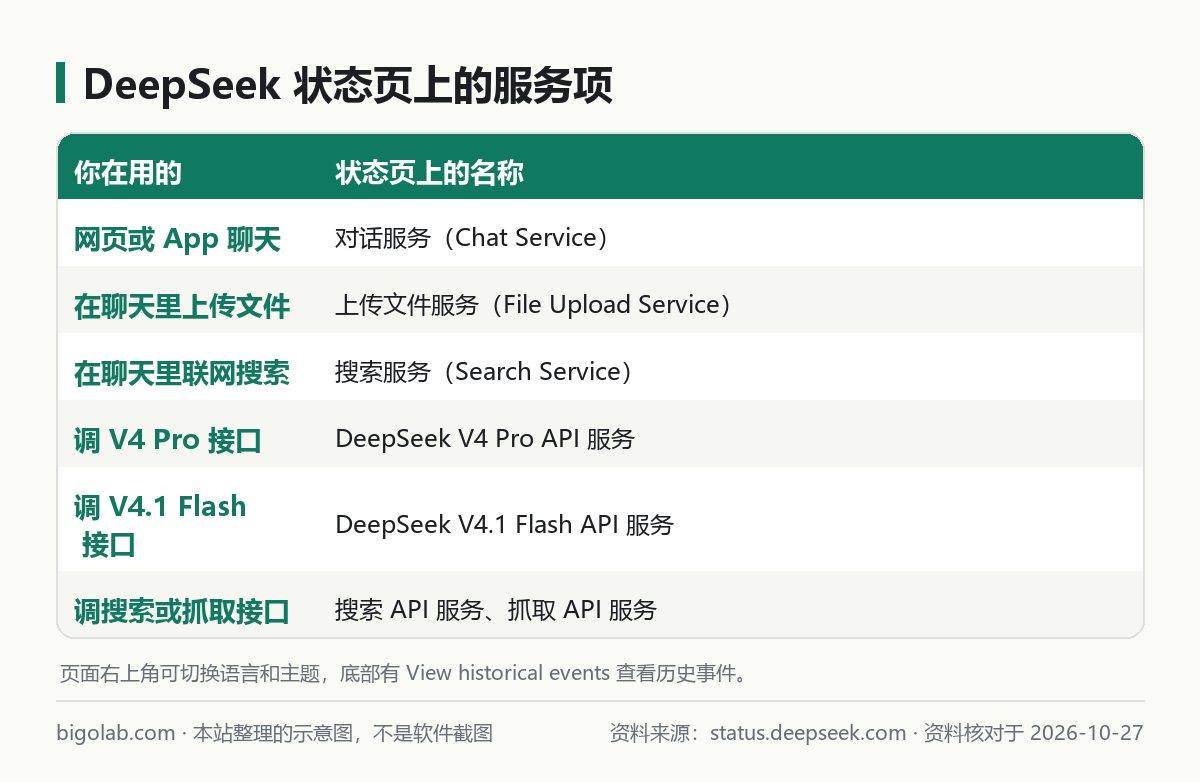The image size is (1200, 782).
Task: Click the heading 'DeepSeek 状态页上的服务项'
Action: tap(348, 86)
